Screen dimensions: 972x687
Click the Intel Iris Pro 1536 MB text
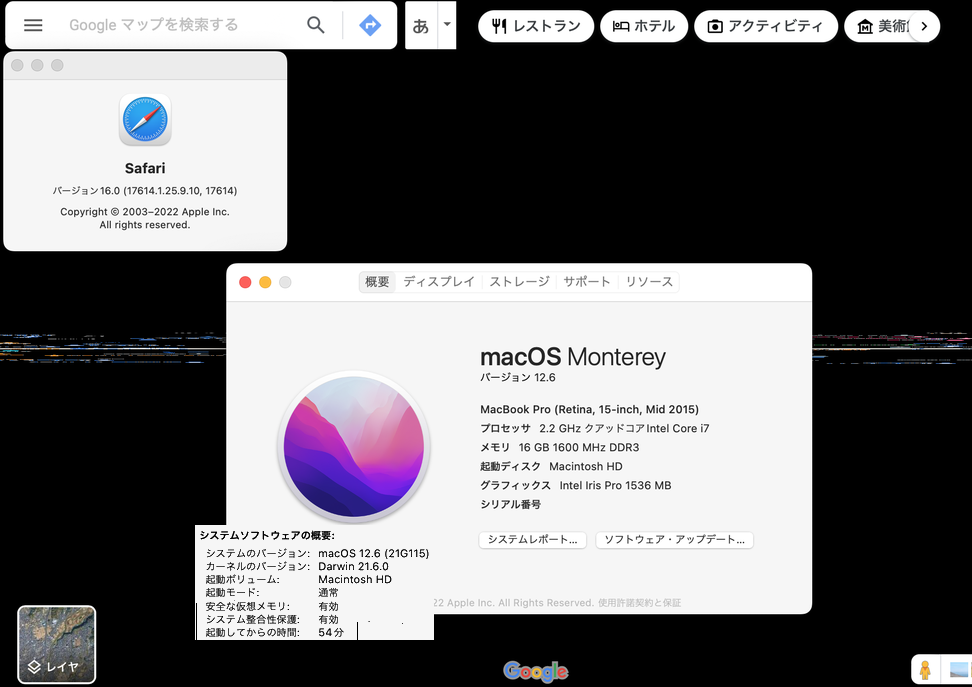point(616,485)
